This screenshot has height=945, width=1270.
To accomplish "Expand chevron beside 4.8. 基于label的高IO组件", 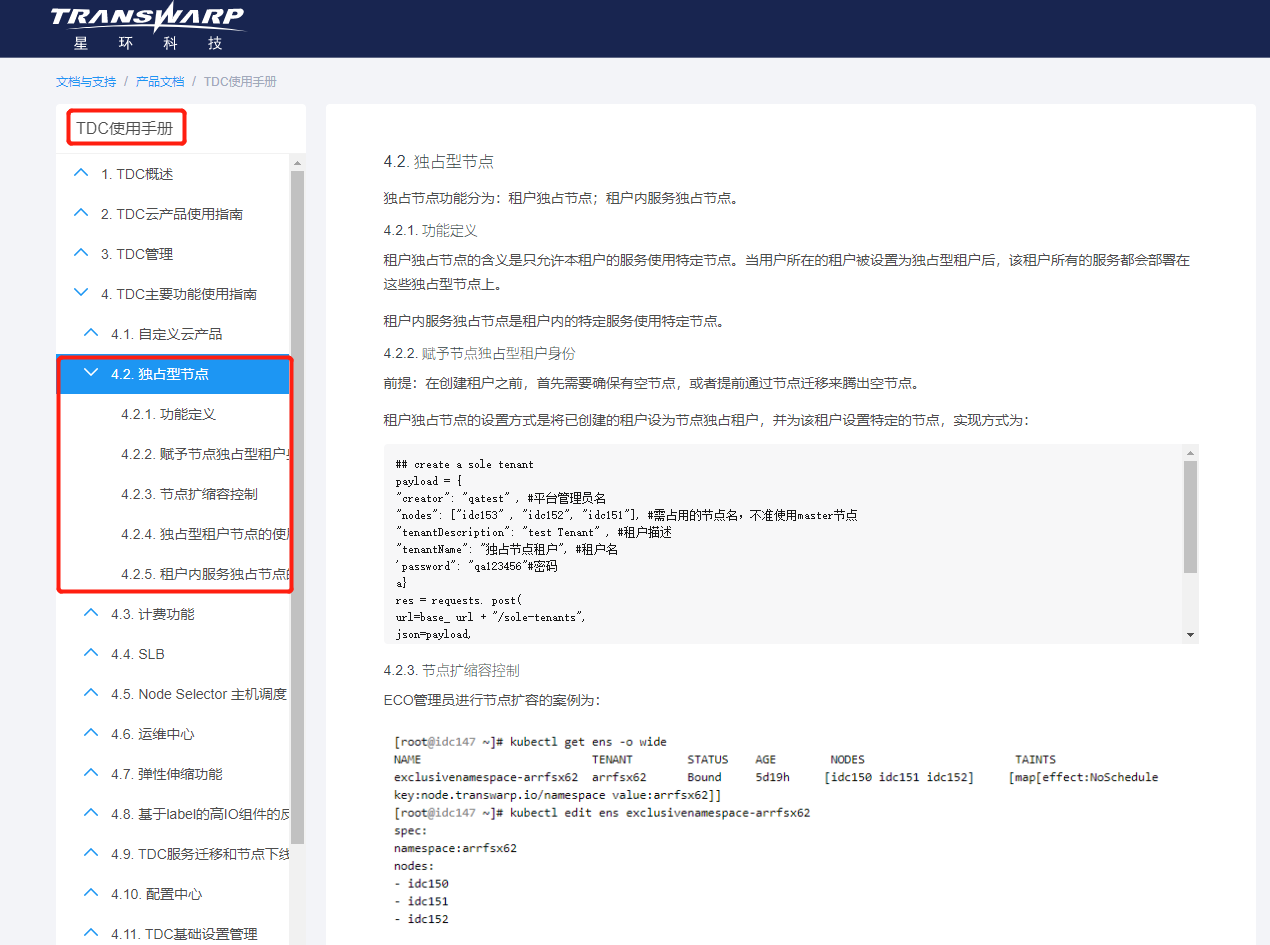I will pos(91,813).
